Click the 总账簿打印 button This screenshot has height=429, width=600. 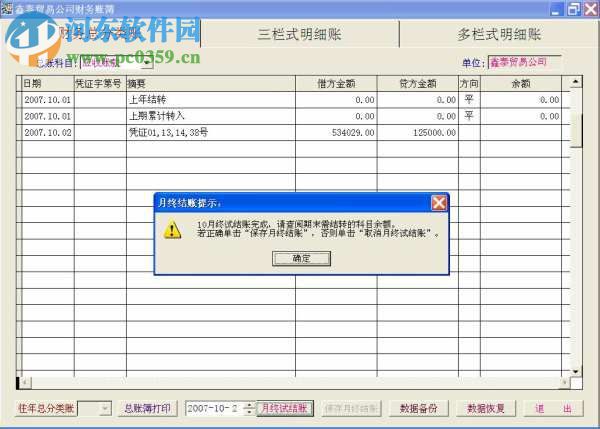147,408
